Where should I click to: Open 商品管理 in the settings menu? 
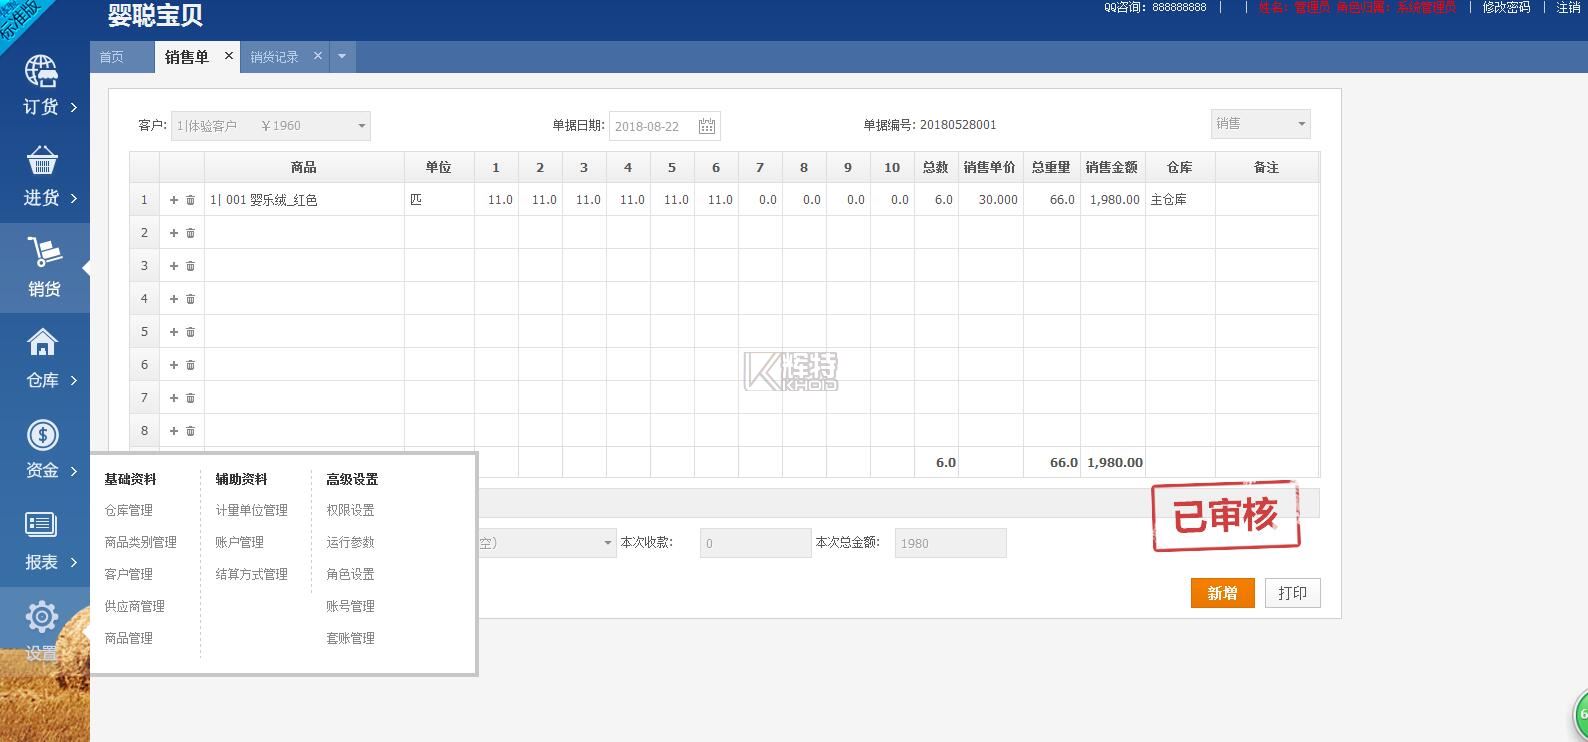(129, 638)
